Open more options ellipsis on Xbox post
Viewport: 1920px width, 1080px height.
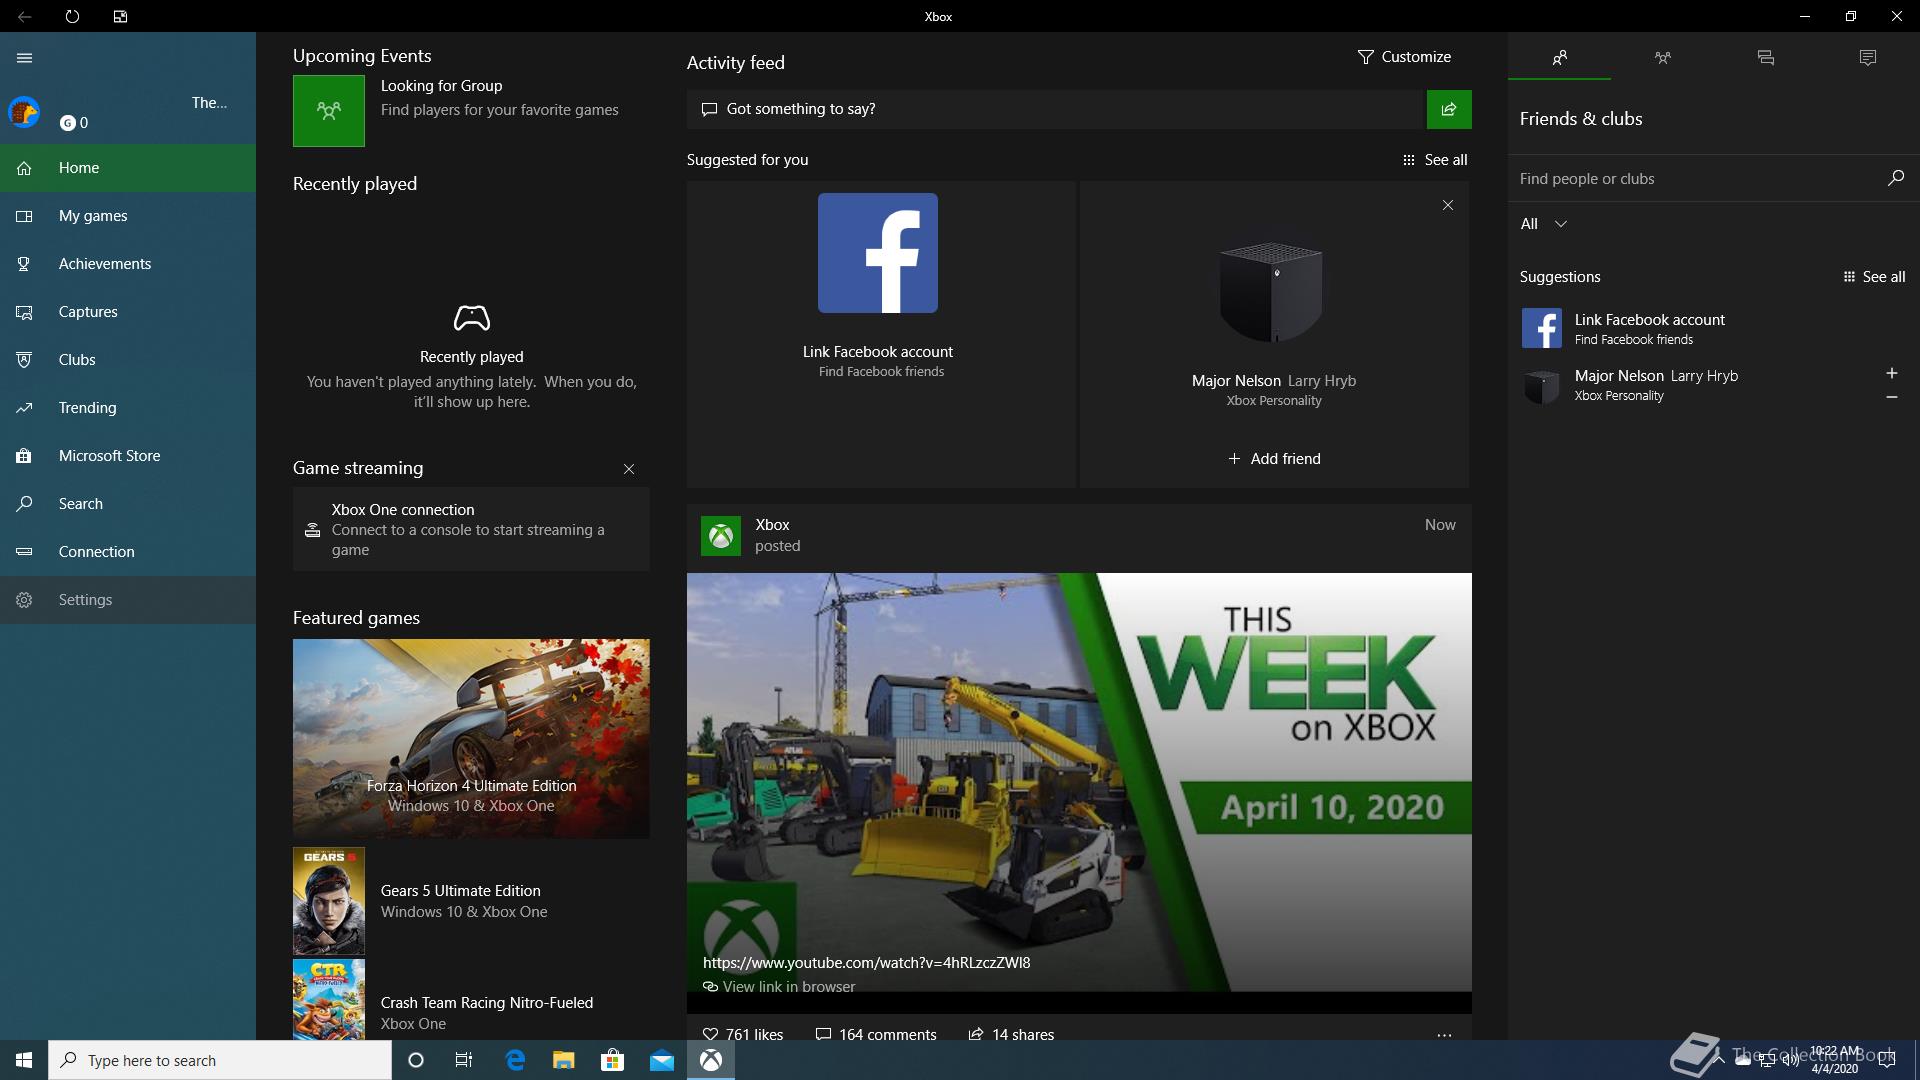coord(1444,1035)
